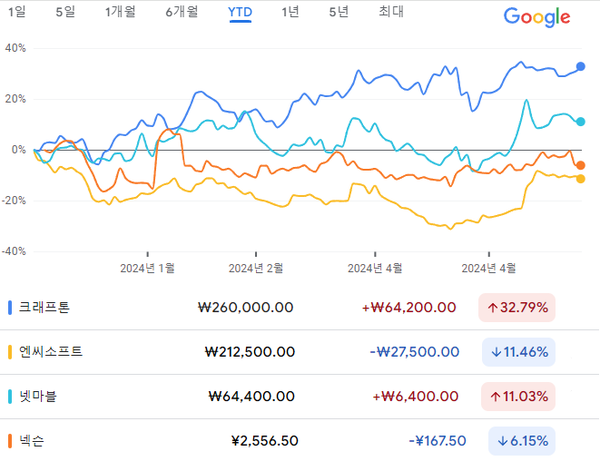This screenshot has width=600, height=461.
Task: Click the cyan 넷마블 line endpoint dot
Action: 581,122
